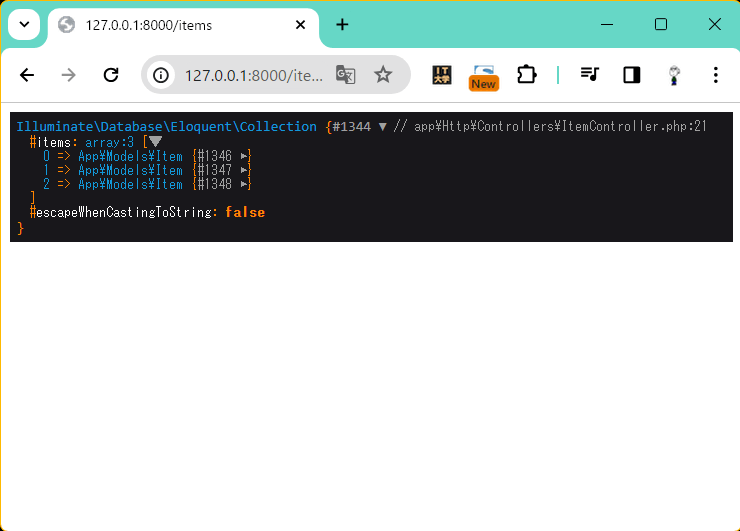The height and width of the screenshot is (531, 740).
Task: Click the false value
Action: (x=245, y=212)
